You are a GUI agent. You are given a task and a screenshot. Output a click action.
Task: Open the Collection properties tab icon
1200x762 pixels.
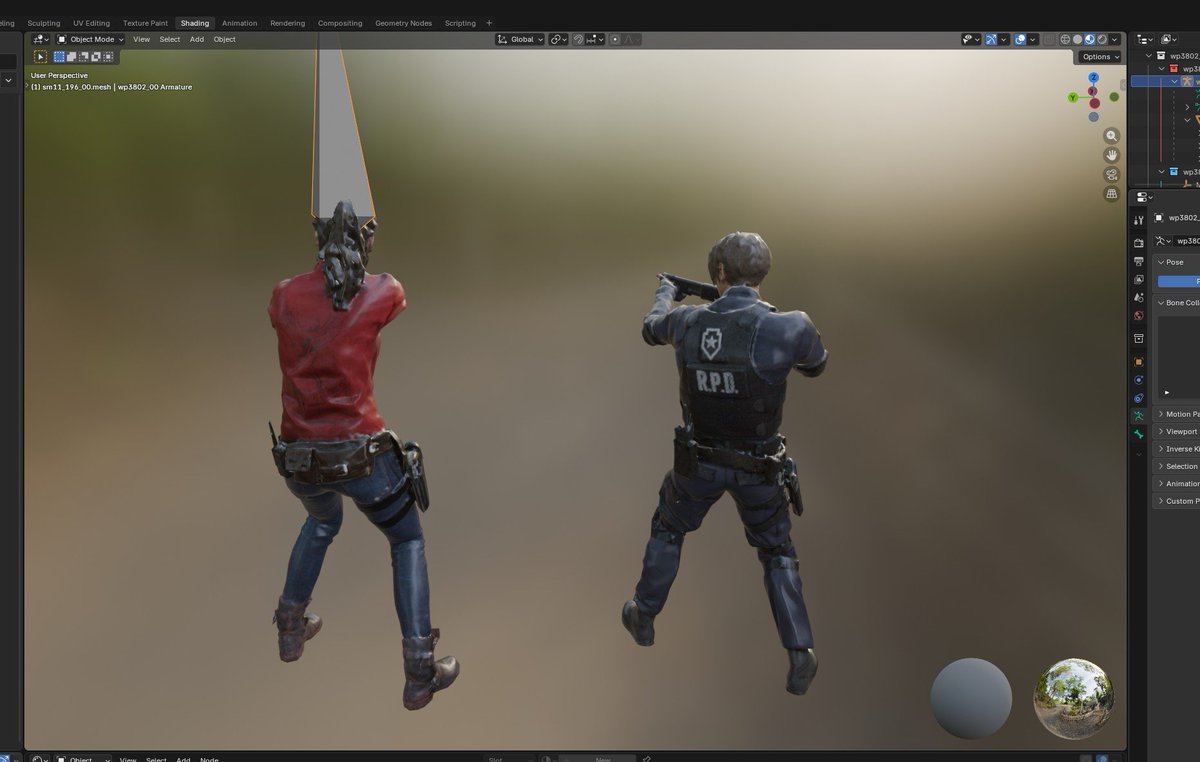[1138, 338]
